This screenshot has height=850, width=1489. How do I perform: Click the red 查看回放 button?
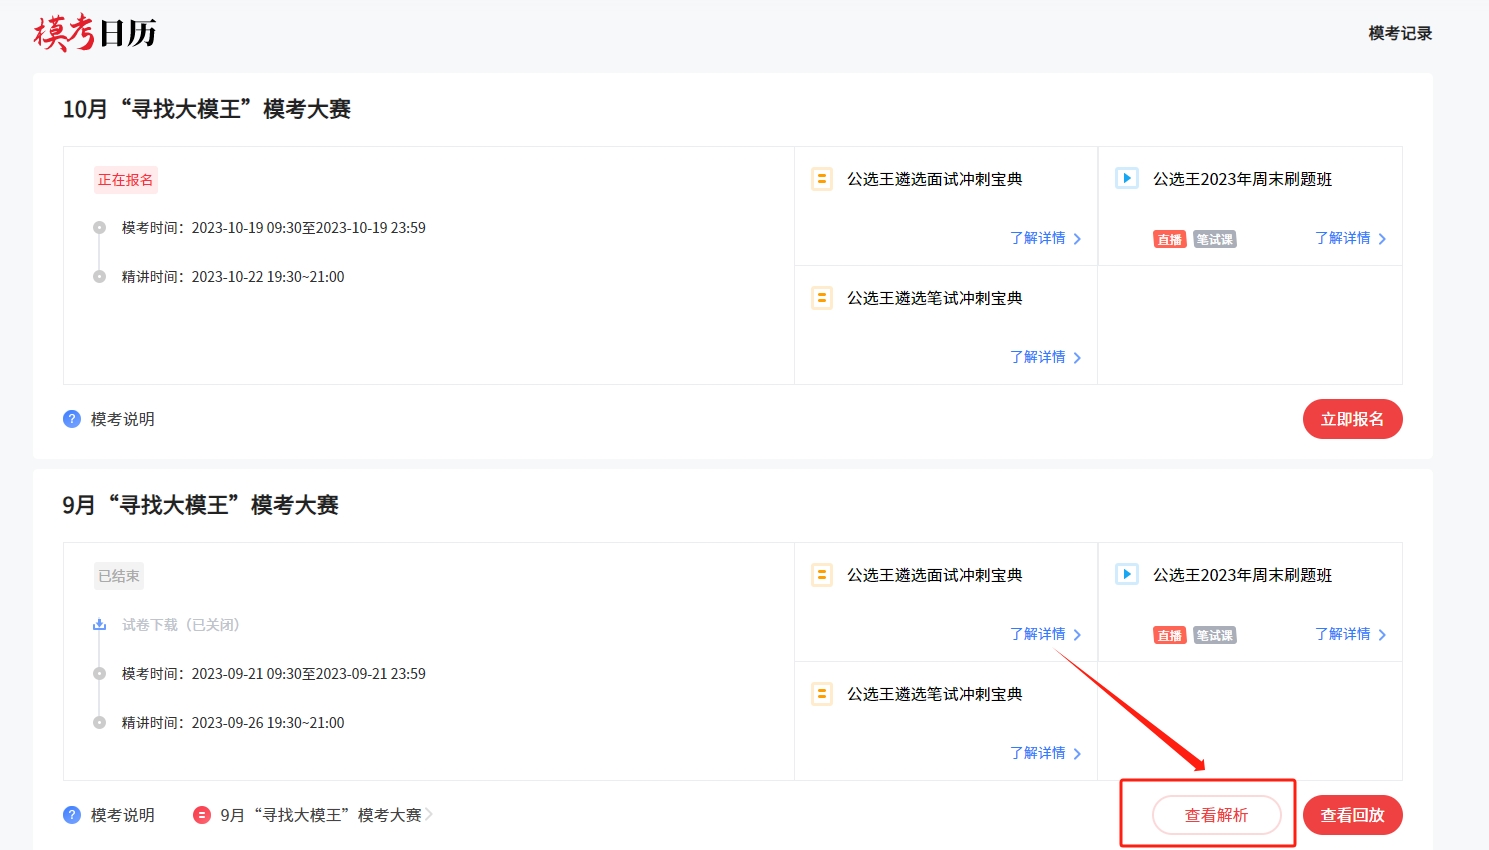coord(1352,815)
